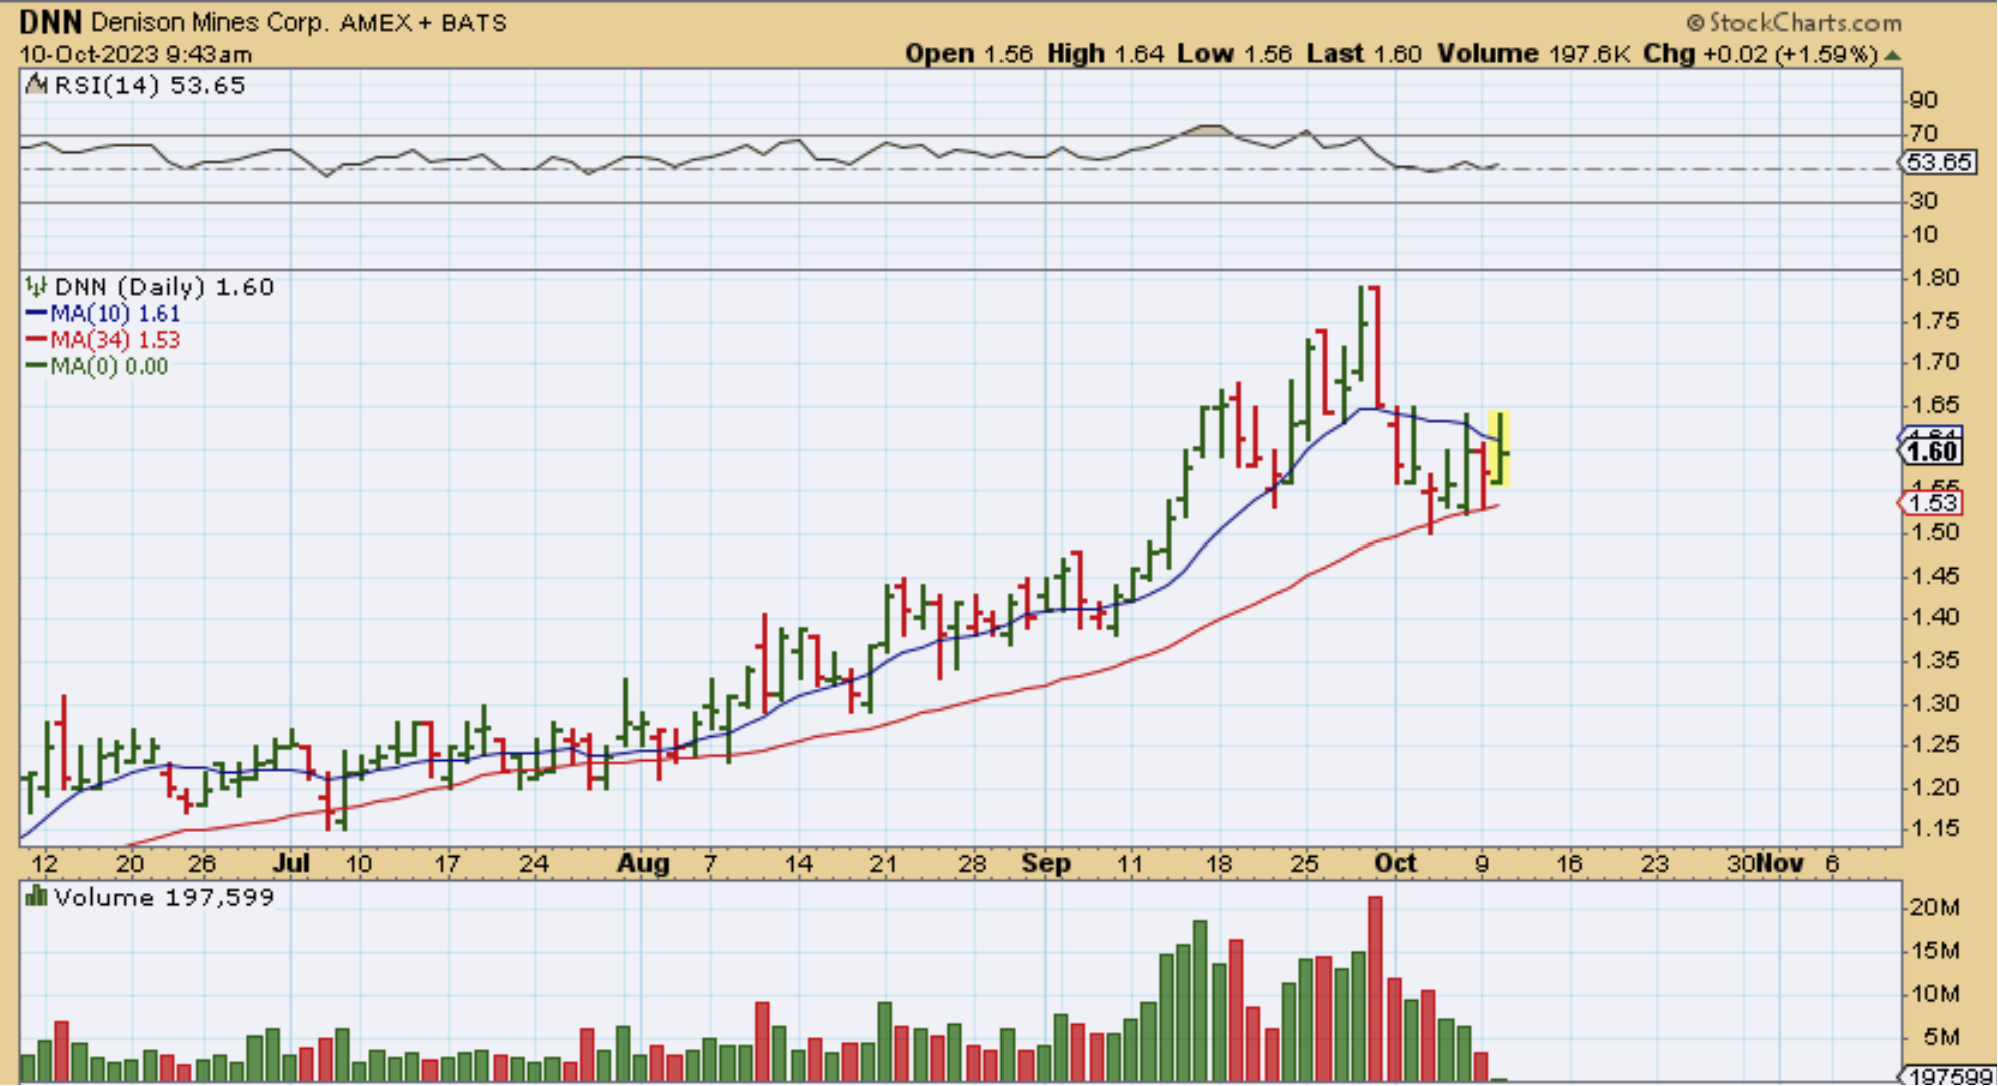
Task: Click the yellow highlighted latest price bar
Action: [x=1499, y=449]
